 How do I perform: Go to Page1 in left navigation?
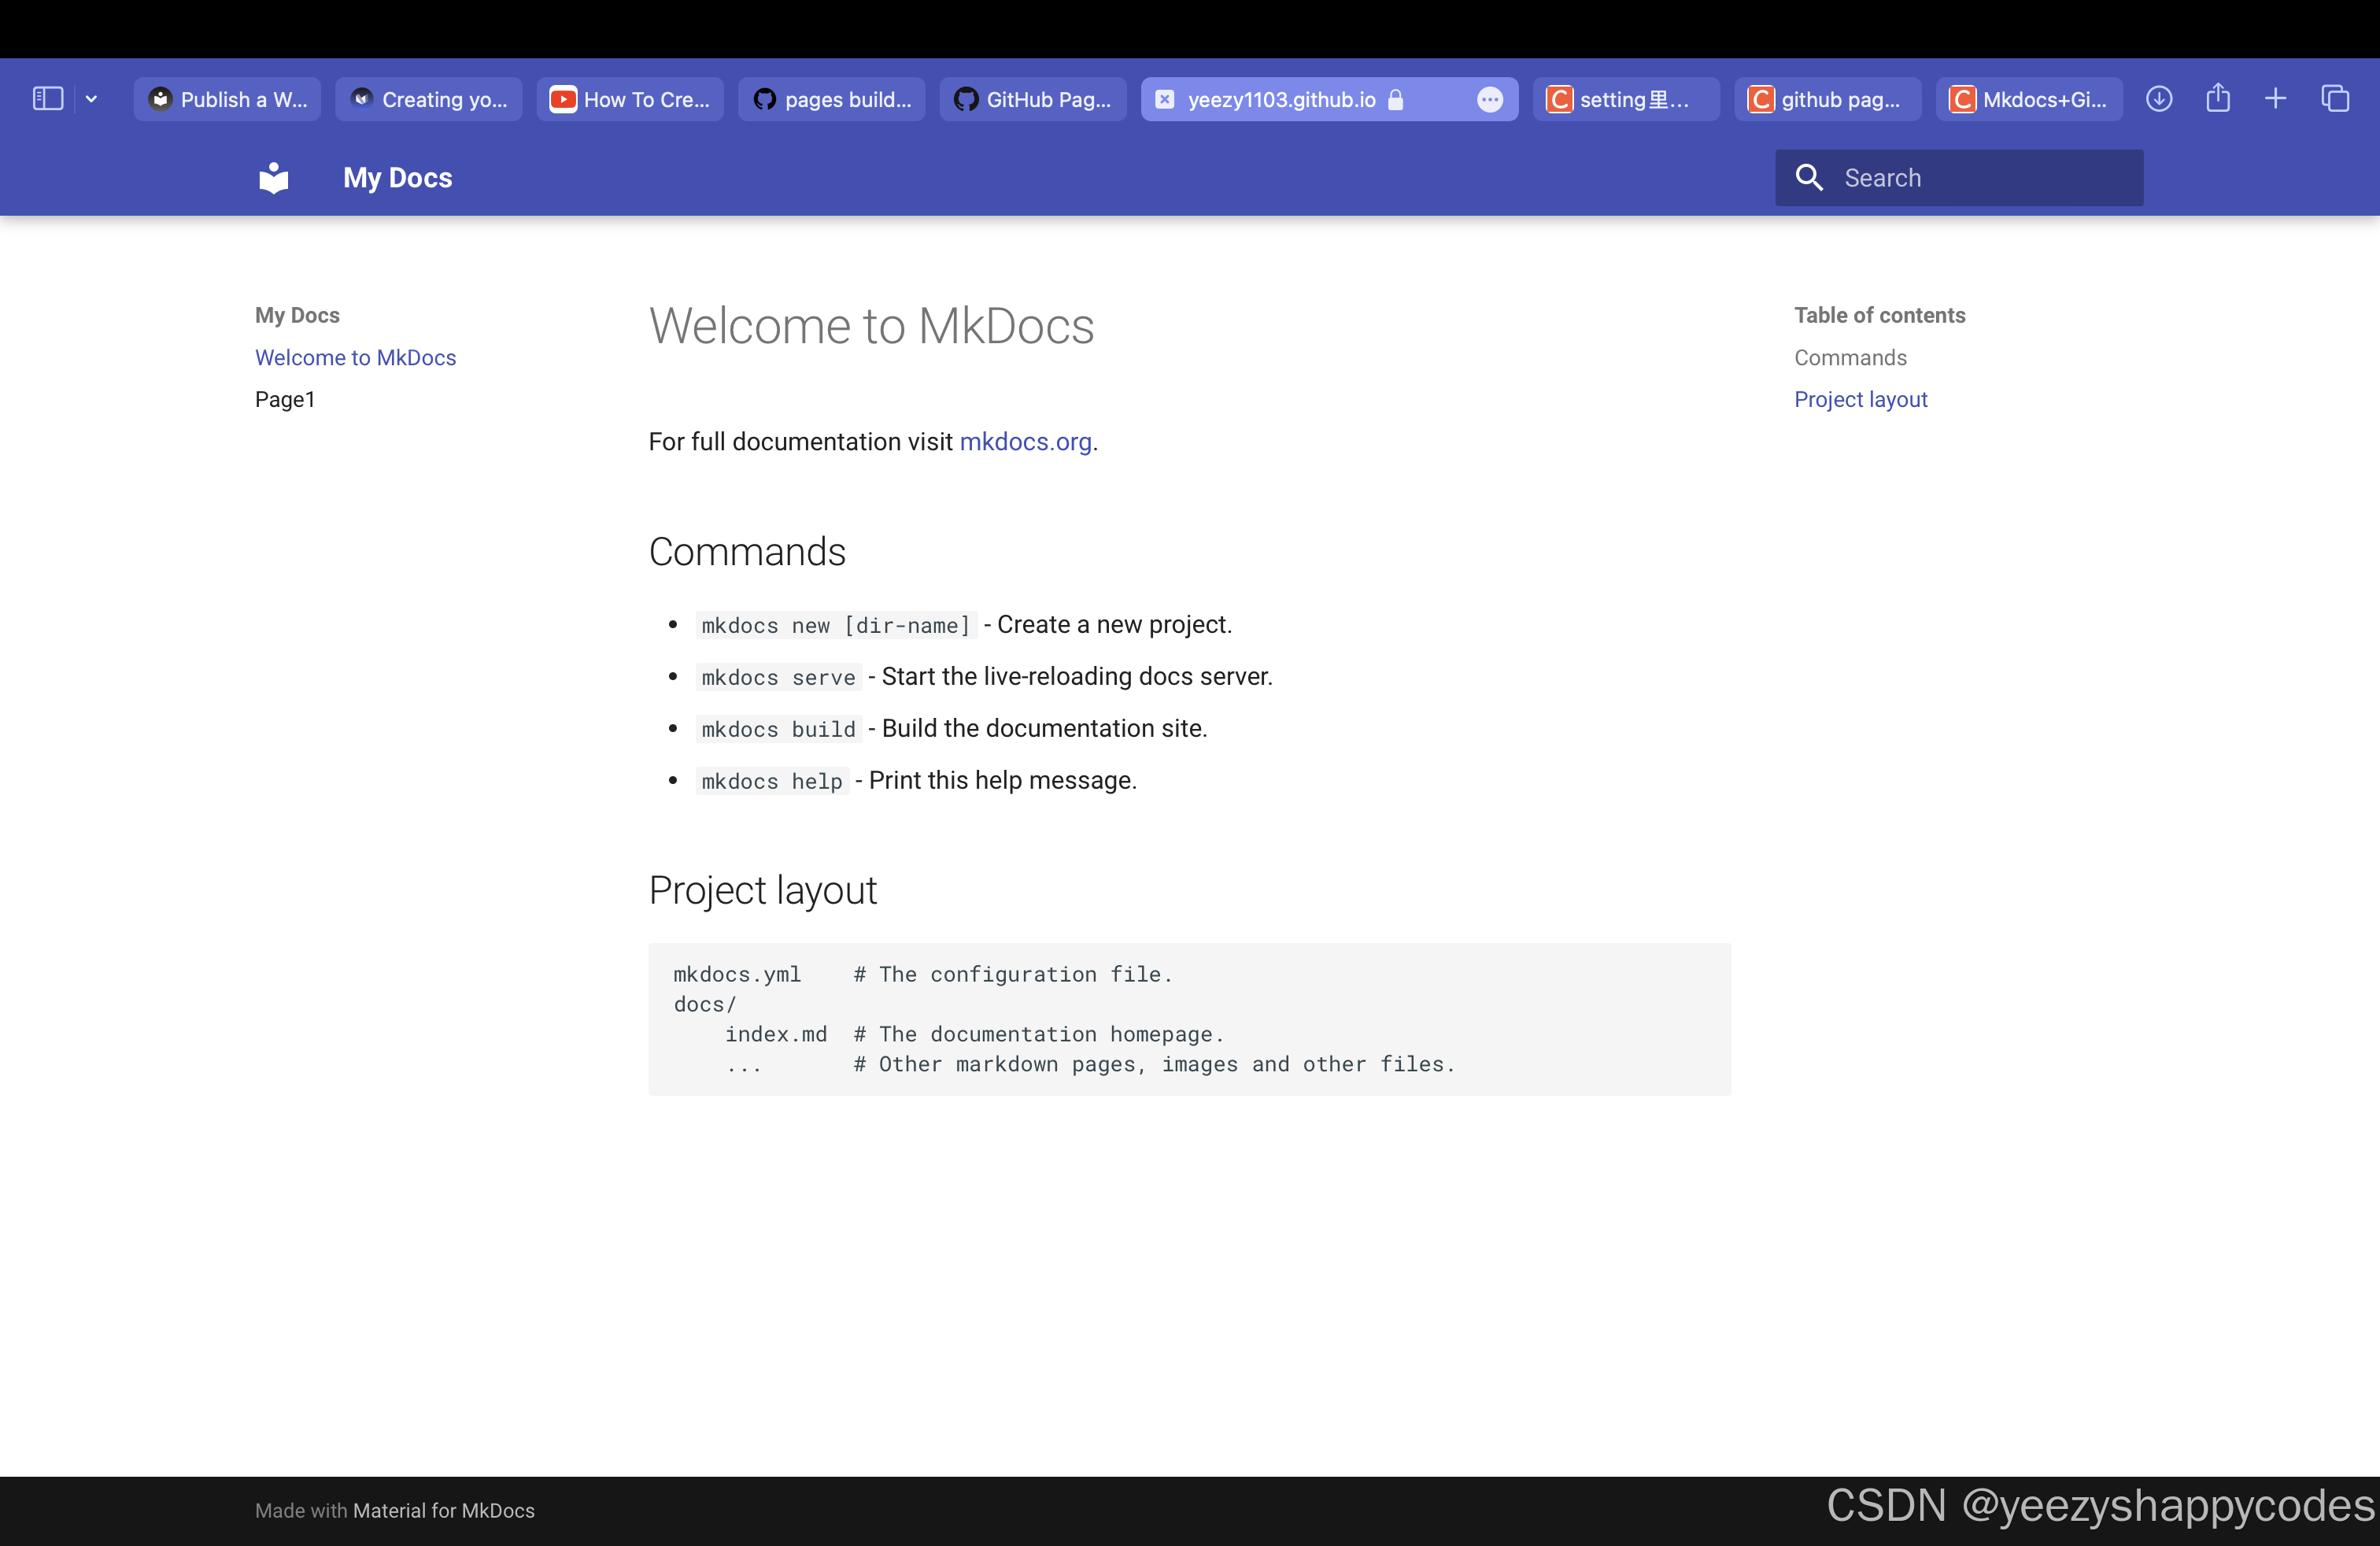pos(285,399)
